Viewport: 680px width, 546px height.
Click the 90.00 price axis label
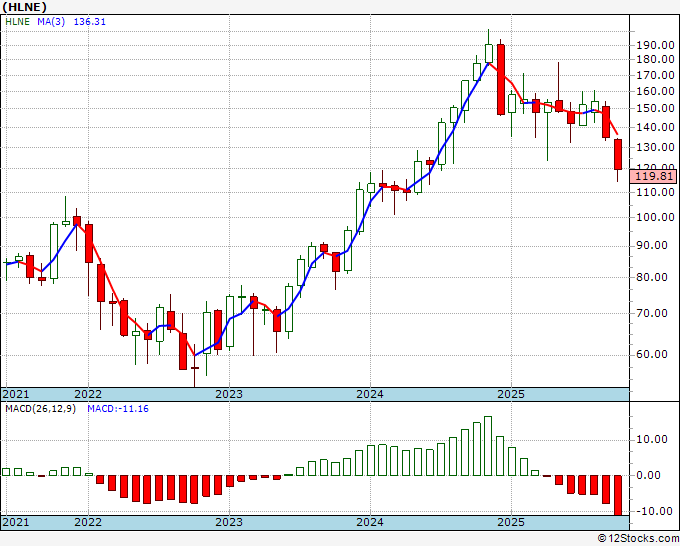pyautogui.click(x=652, y=245)
